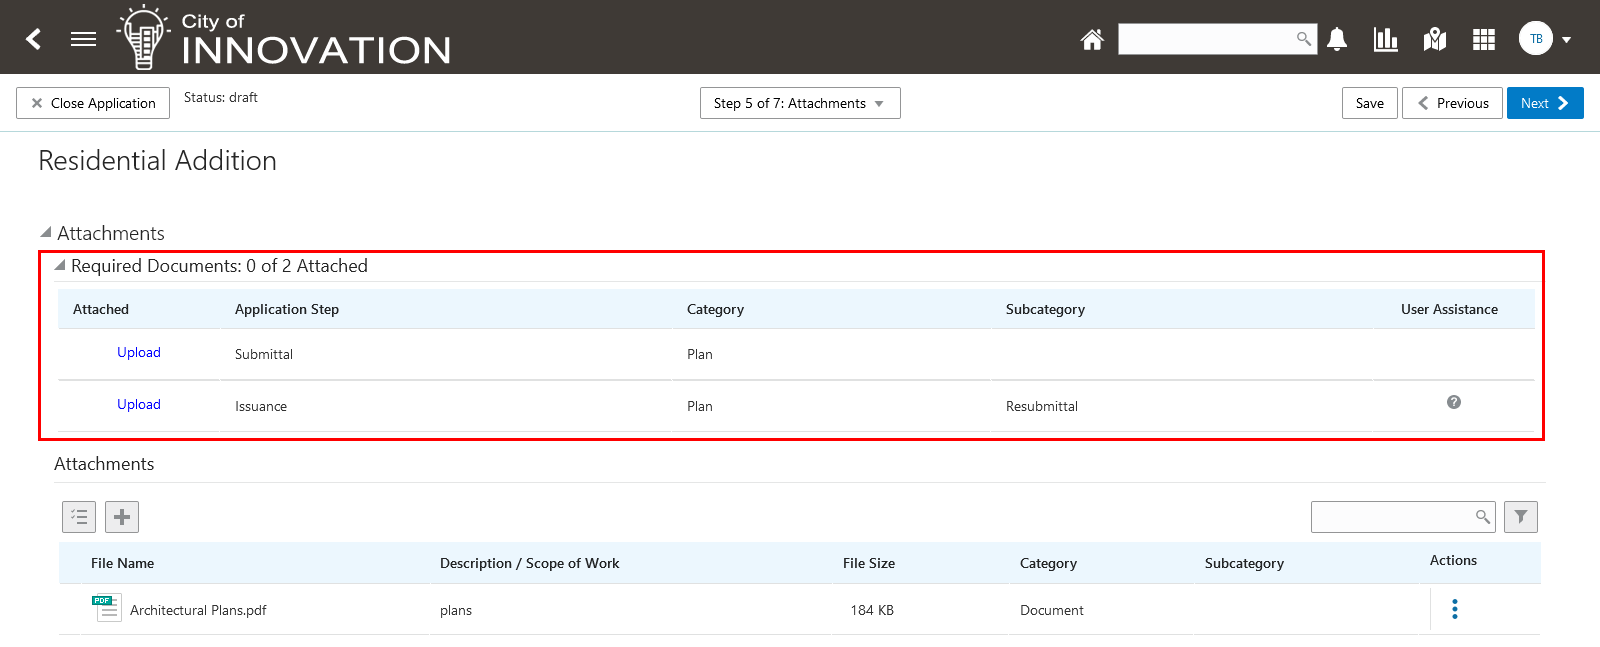Go to the home page icon

(x=1092, y=39)
